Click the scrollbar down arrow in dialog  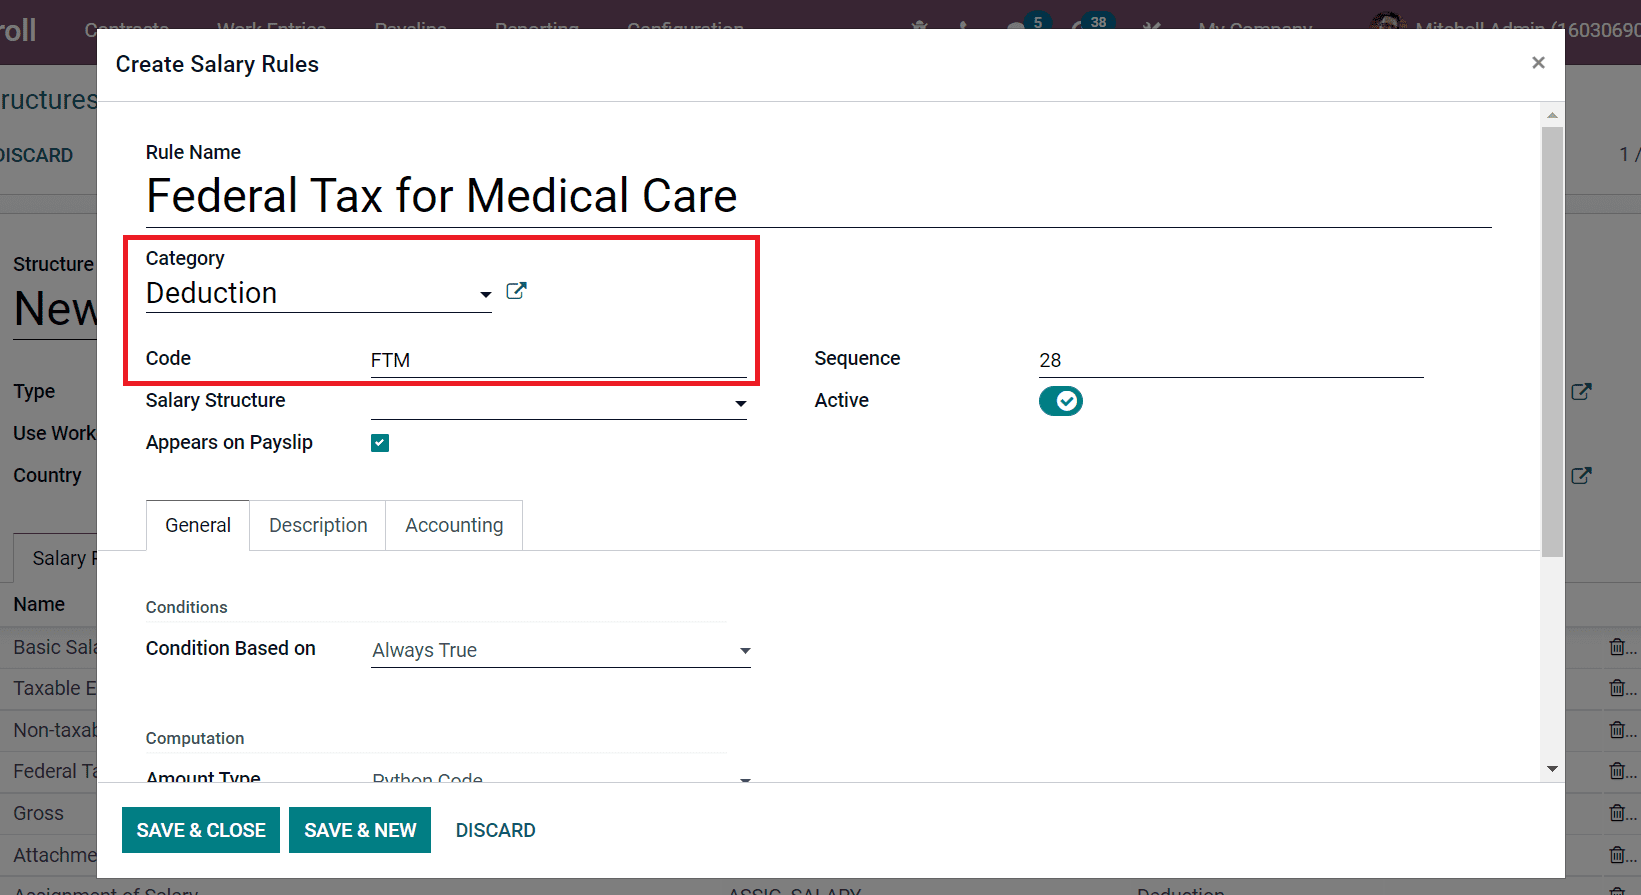click(x=1552, y=769)
